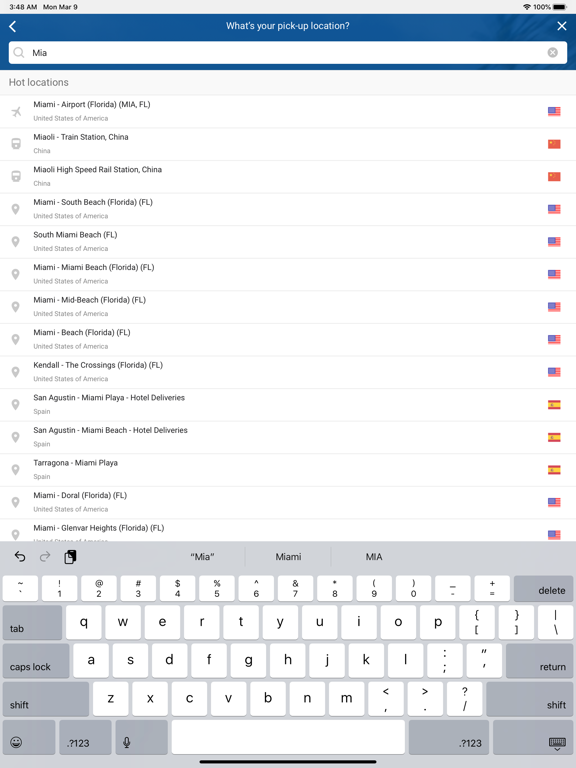Select San Agustin - Miami Beach - Hotel Deliveries

(288, 437)
